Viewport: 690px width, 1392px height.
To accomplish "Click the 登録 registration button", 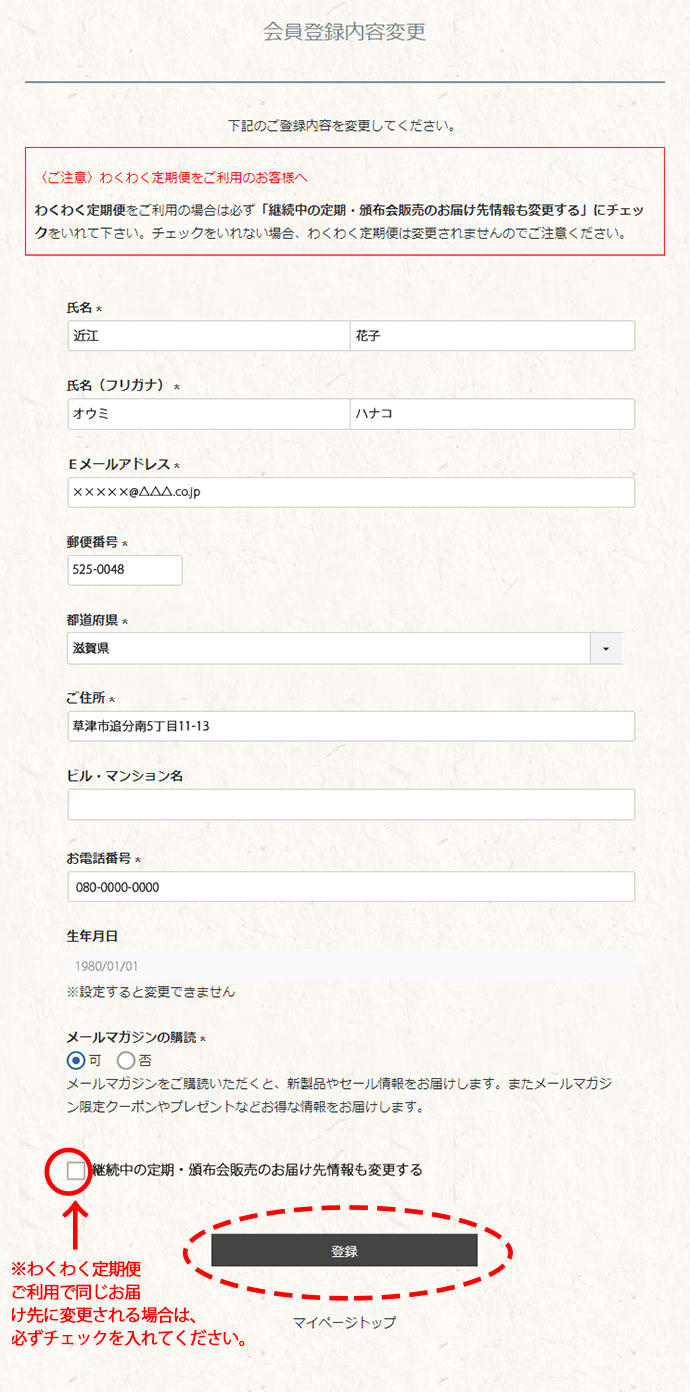I will pos(345,1250).
